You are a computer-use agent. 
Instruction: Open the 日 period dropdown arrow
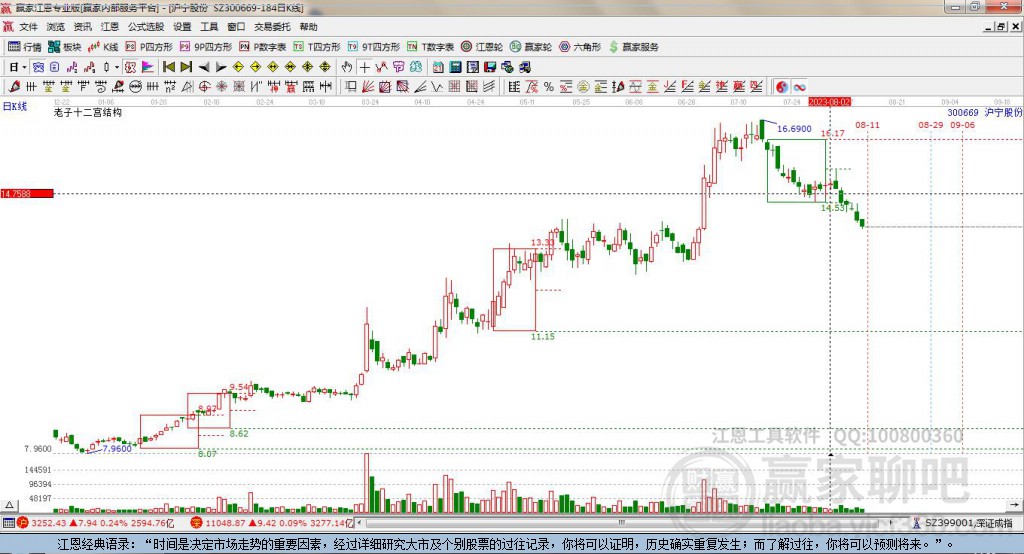24,67
